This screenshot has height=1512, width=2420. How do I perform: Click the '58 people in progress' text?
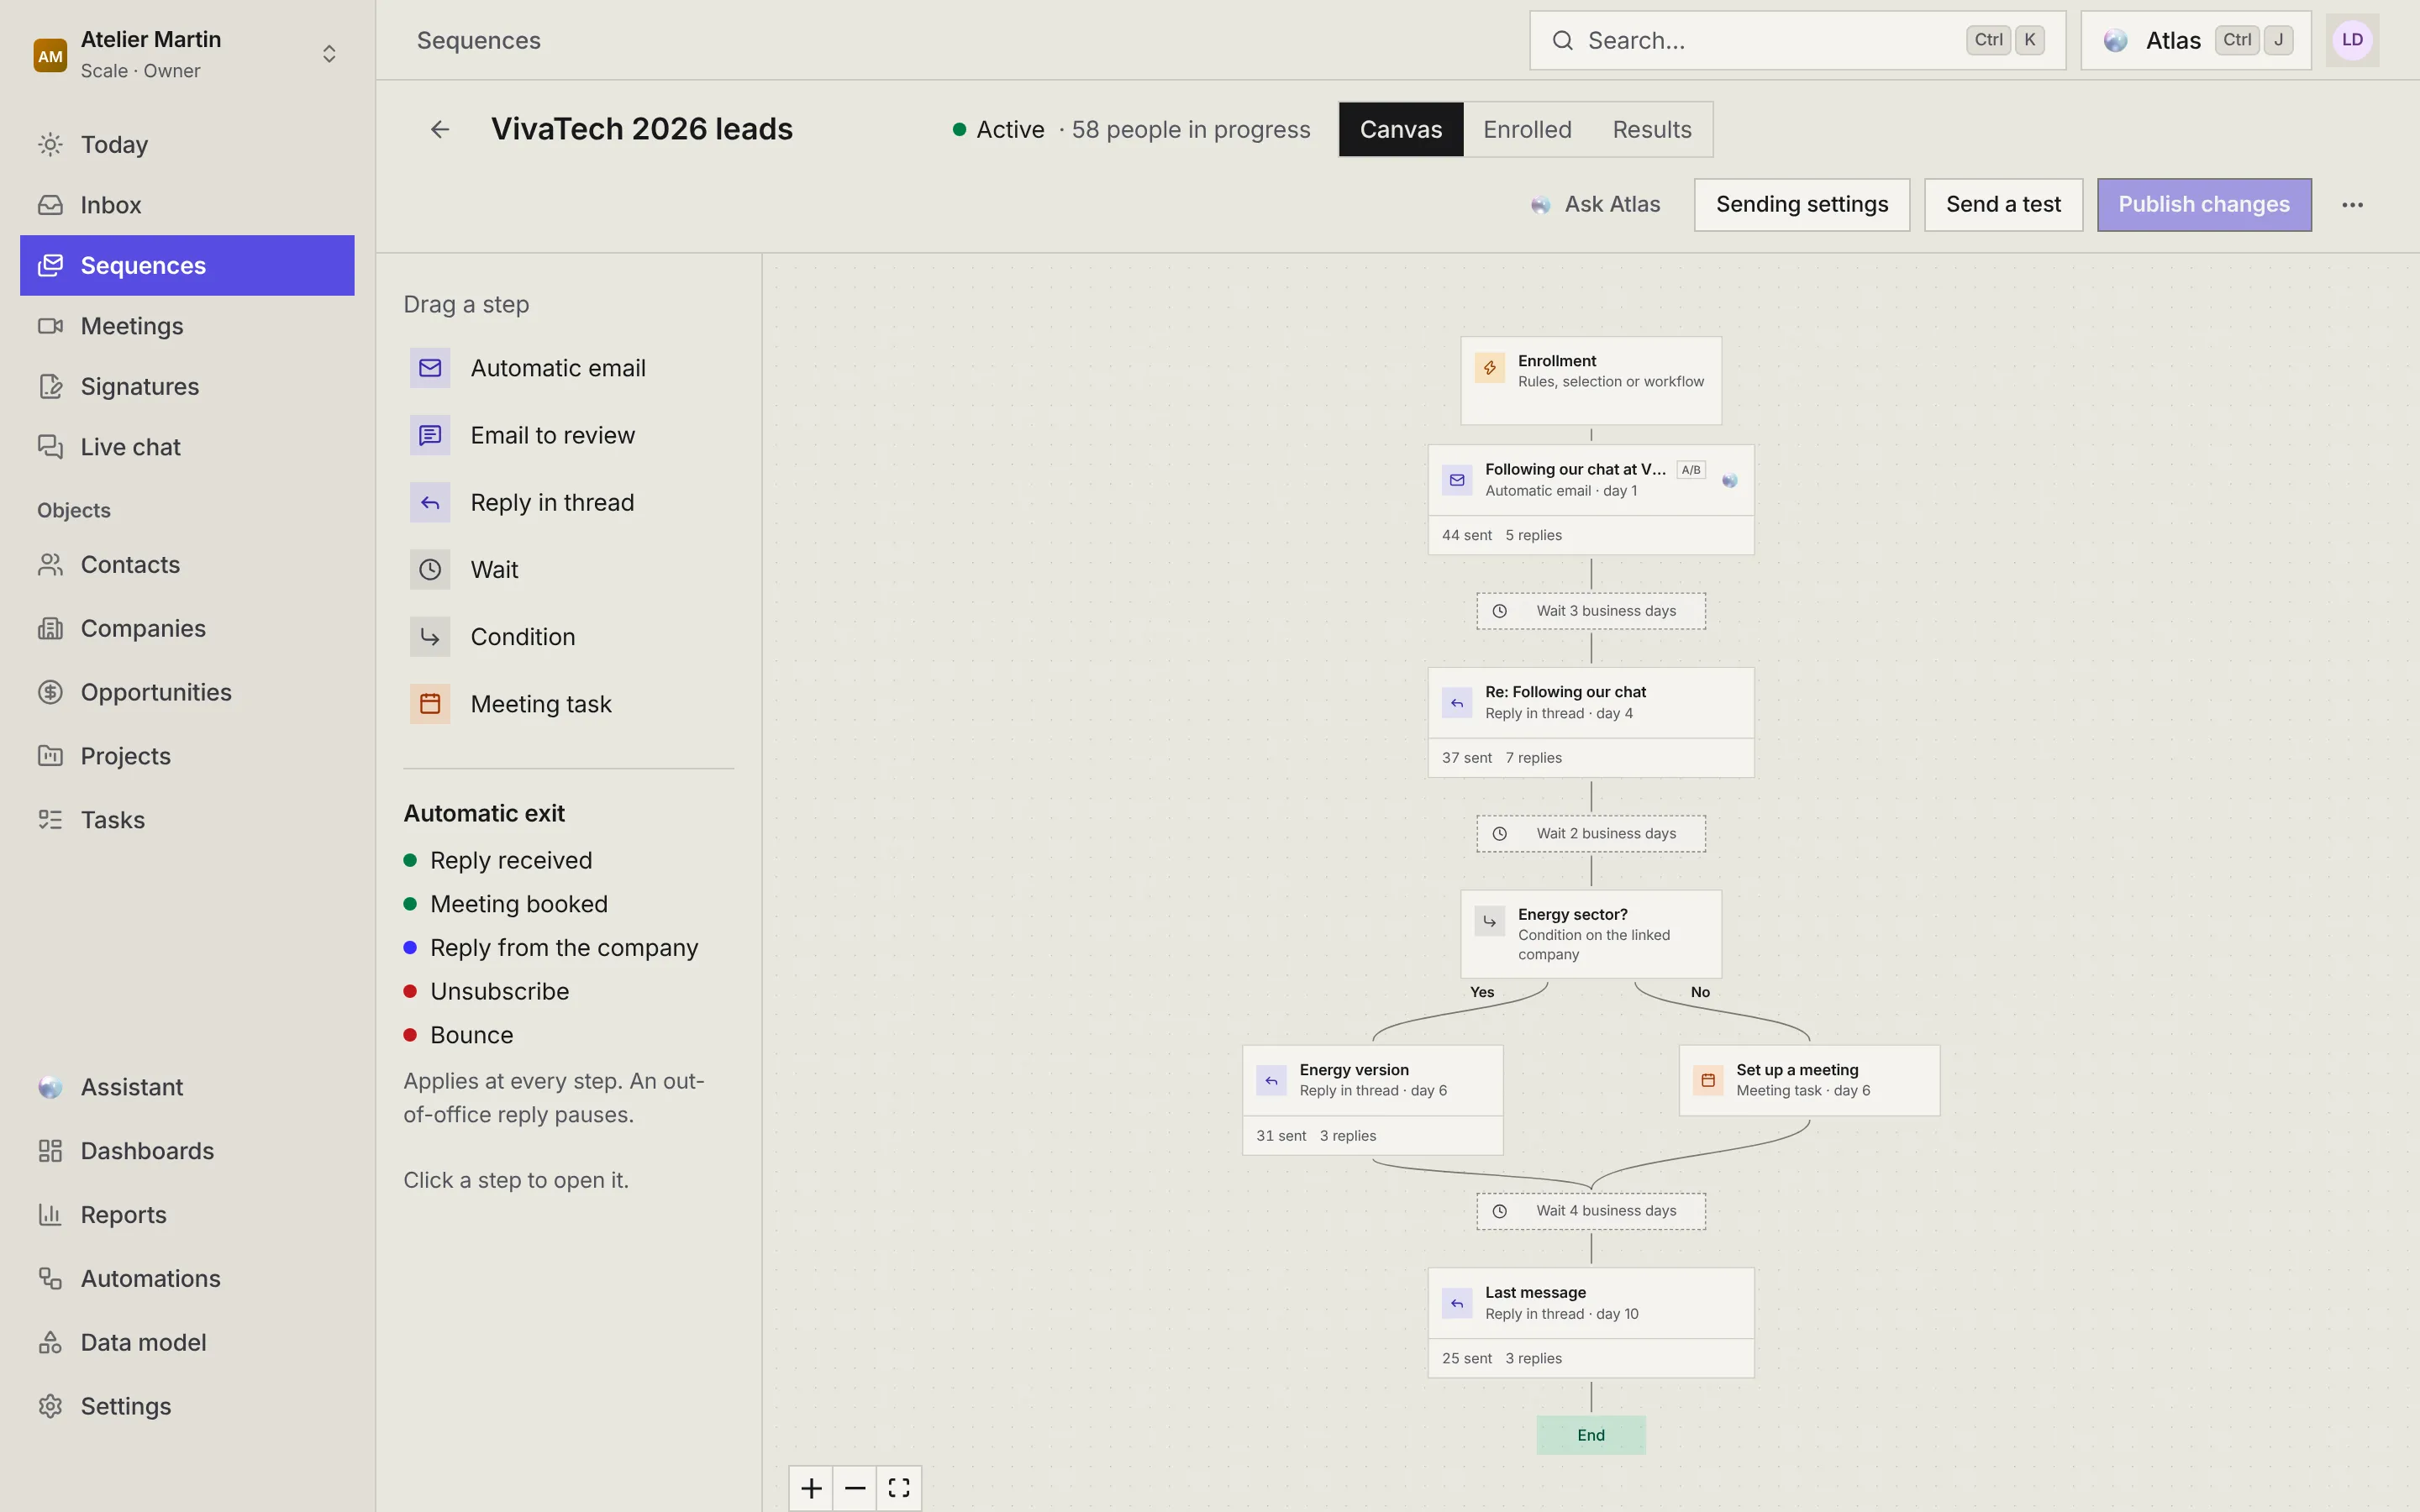tap(1190, 129)
